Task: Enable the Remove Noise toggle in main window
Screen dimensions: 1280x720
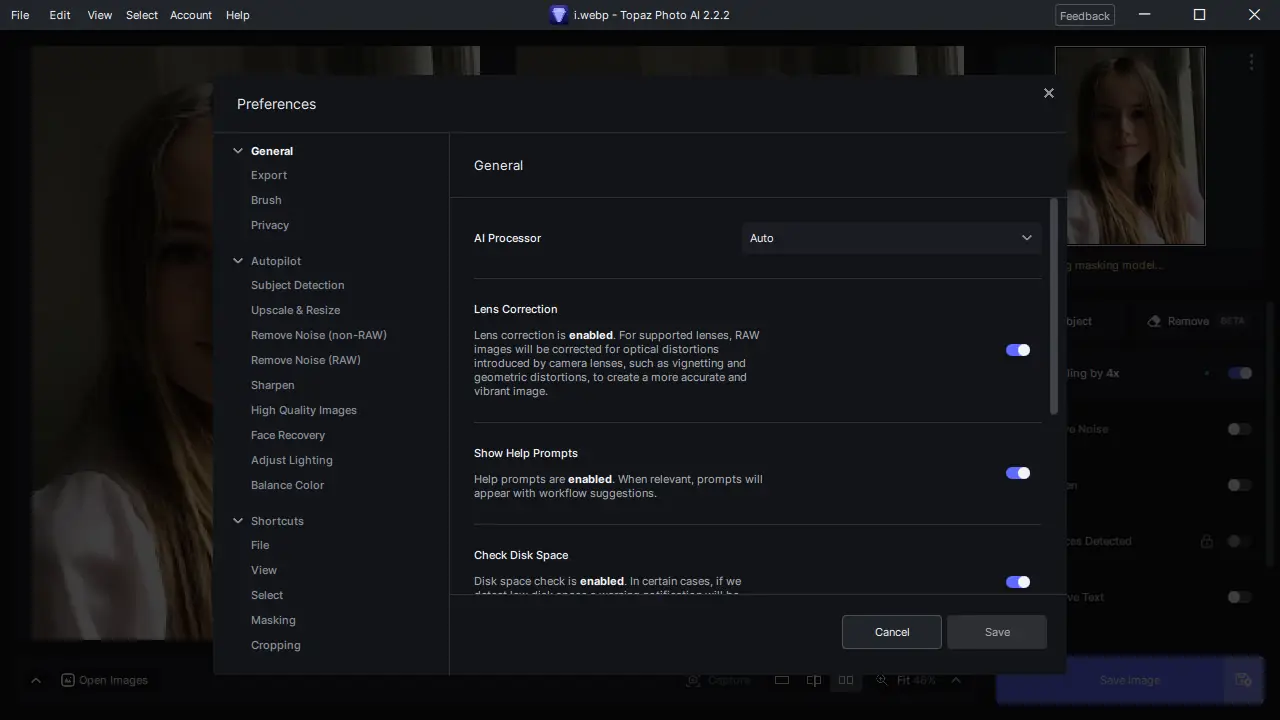Action: tap(1240, 429)
